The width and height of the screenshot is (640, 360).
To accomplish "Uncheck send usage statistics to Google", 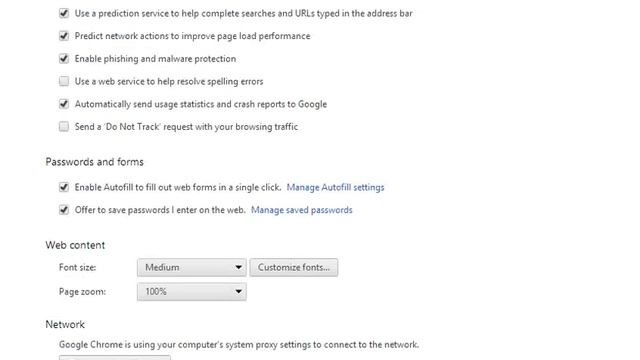I will [x=64, y=104].
